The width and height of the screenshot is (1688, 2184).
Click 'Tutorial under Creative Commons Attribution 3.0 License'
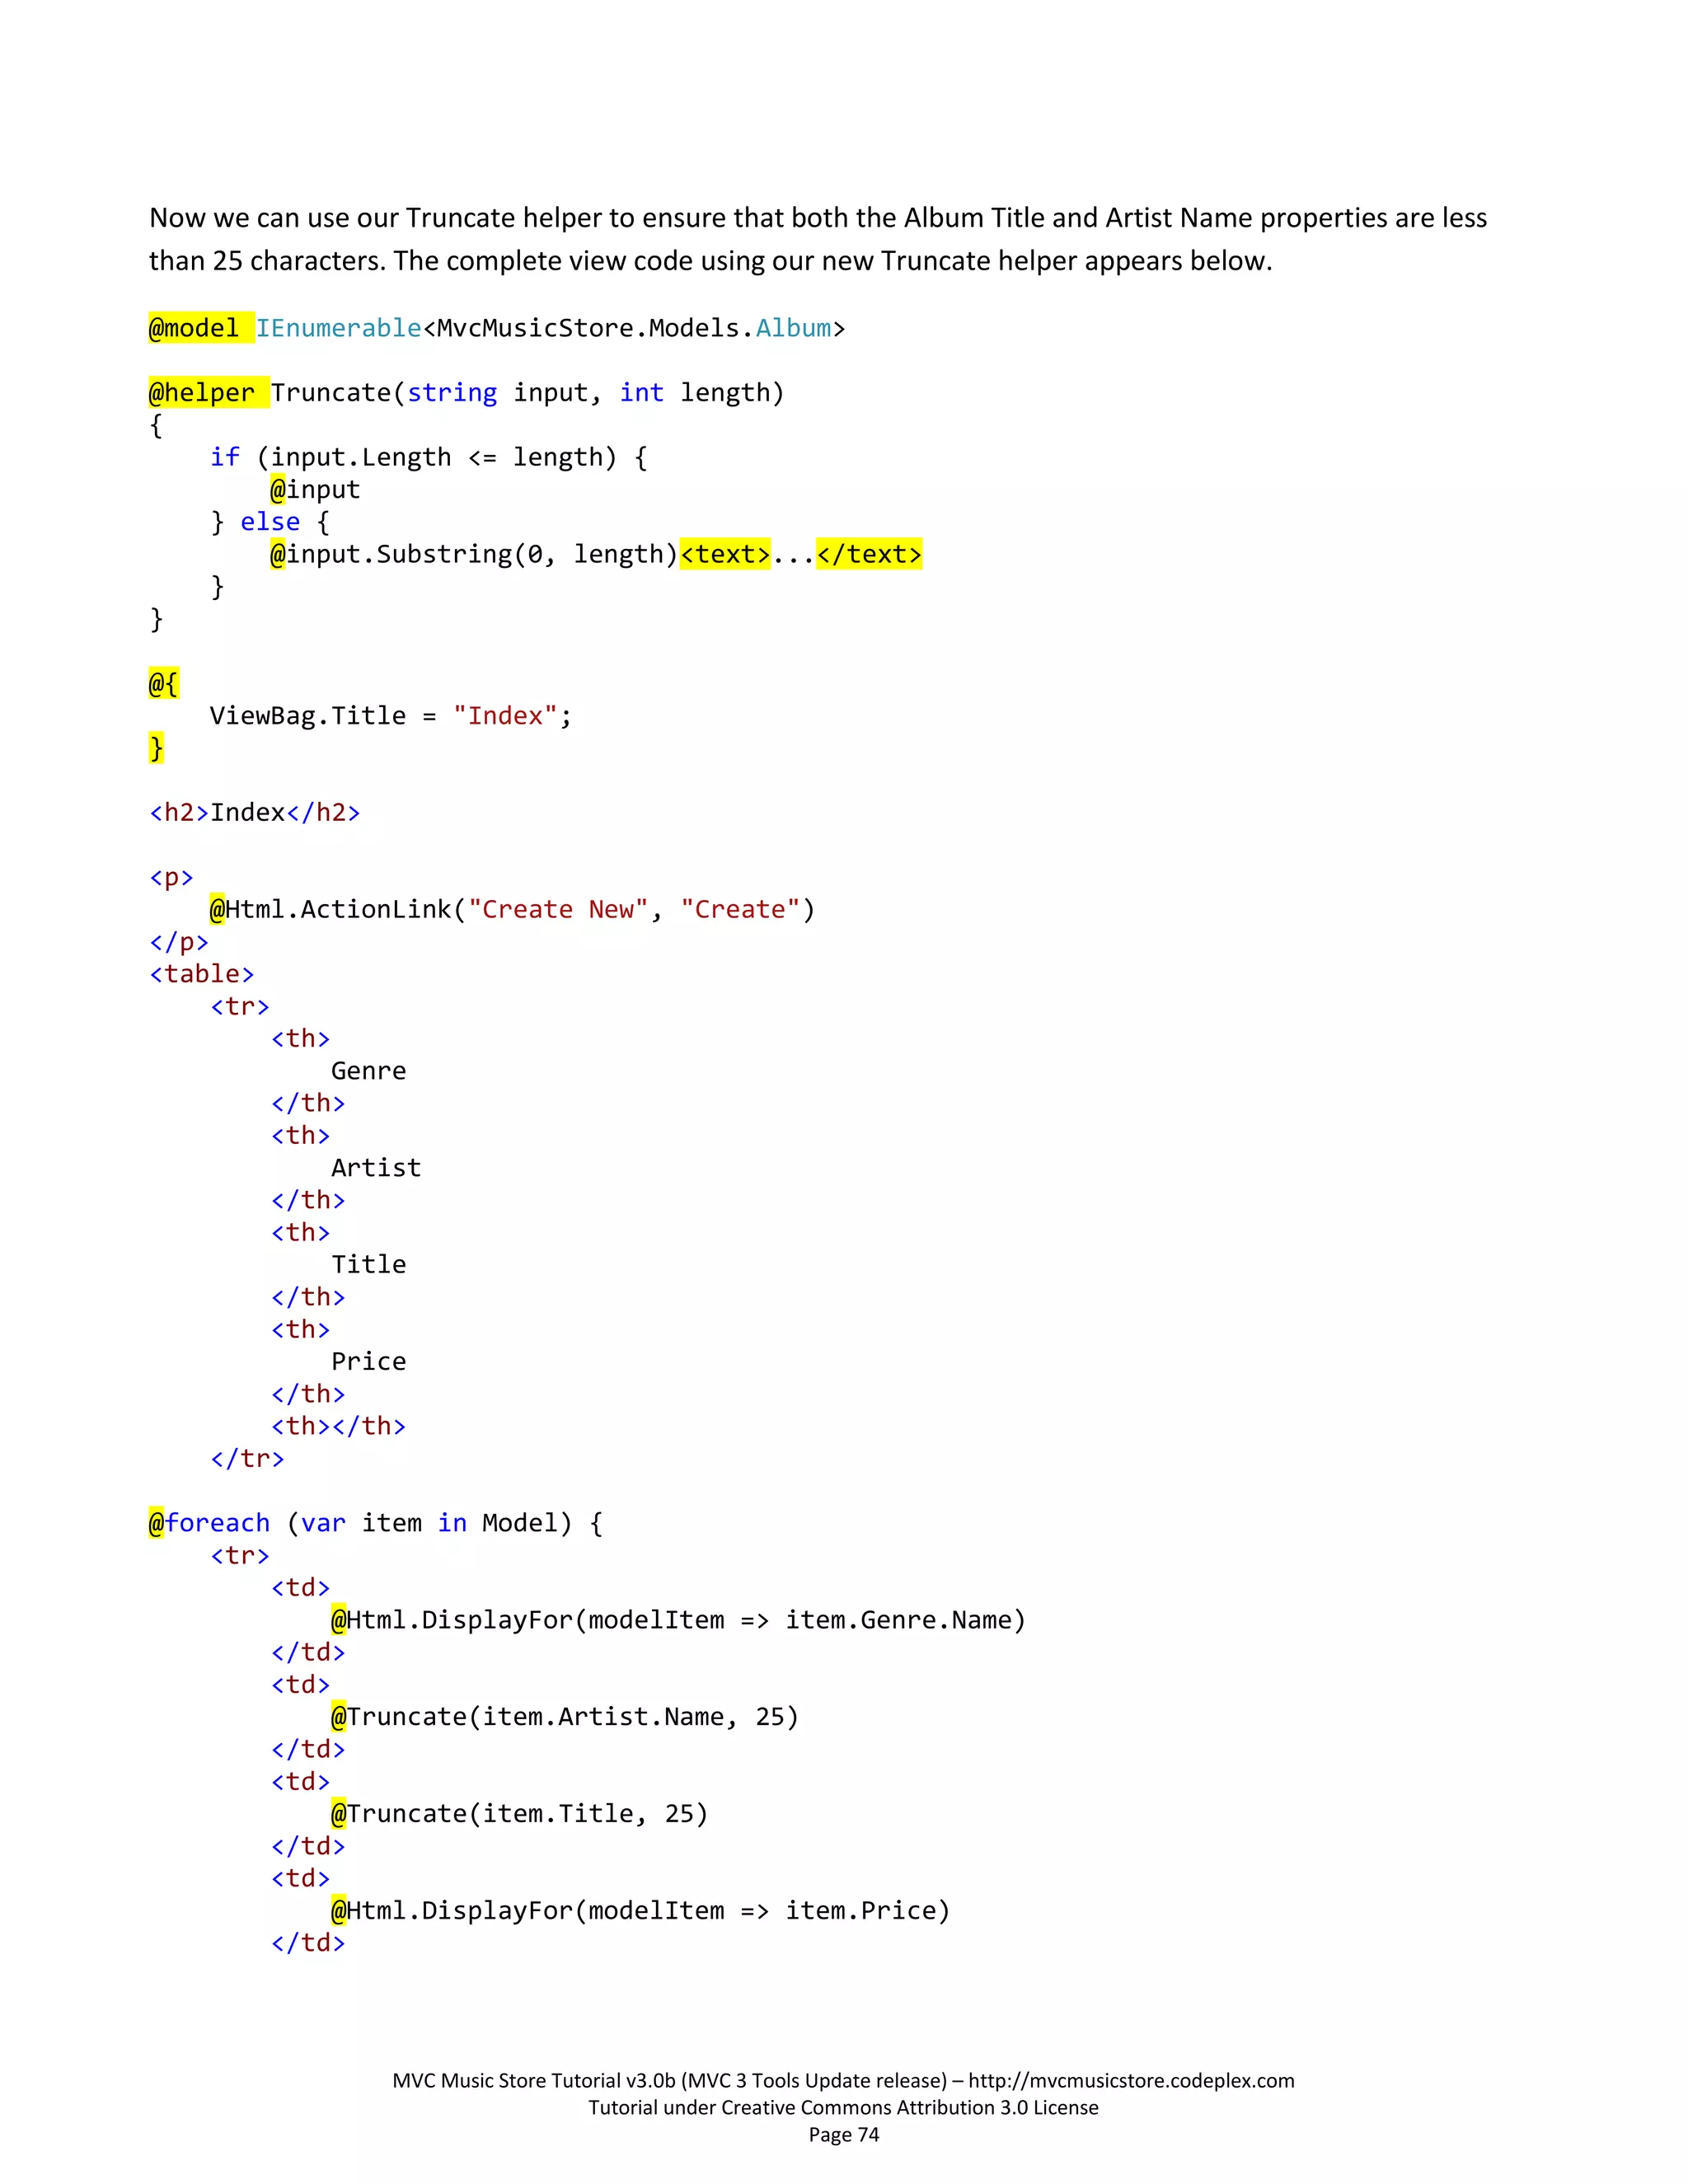coord(844,2108)
